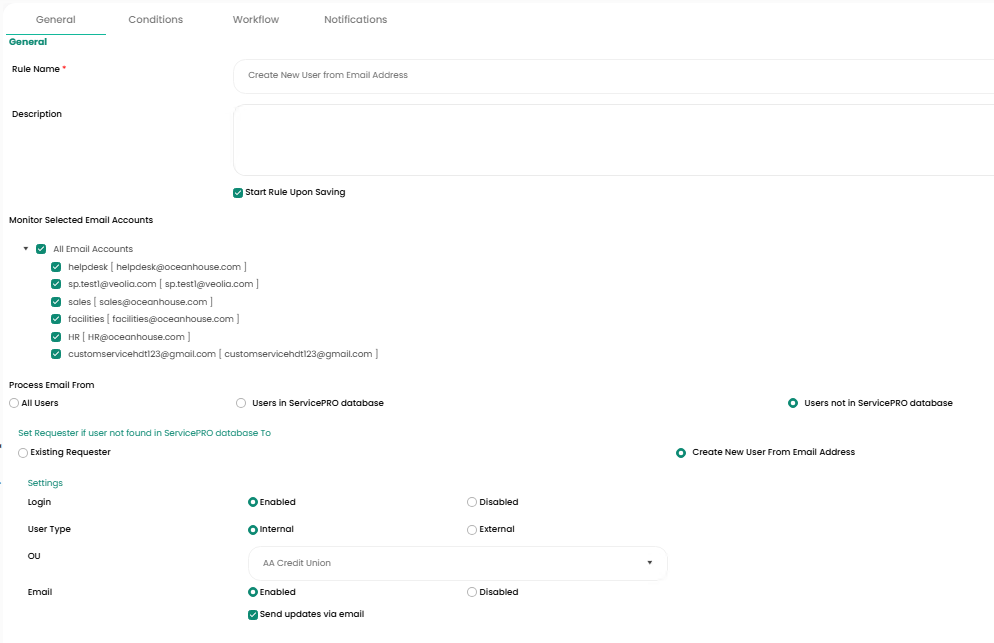Image resolution: width=994 pixels, height=643 pixels.
Task: Set User Type to External
Action: [472, 530]
